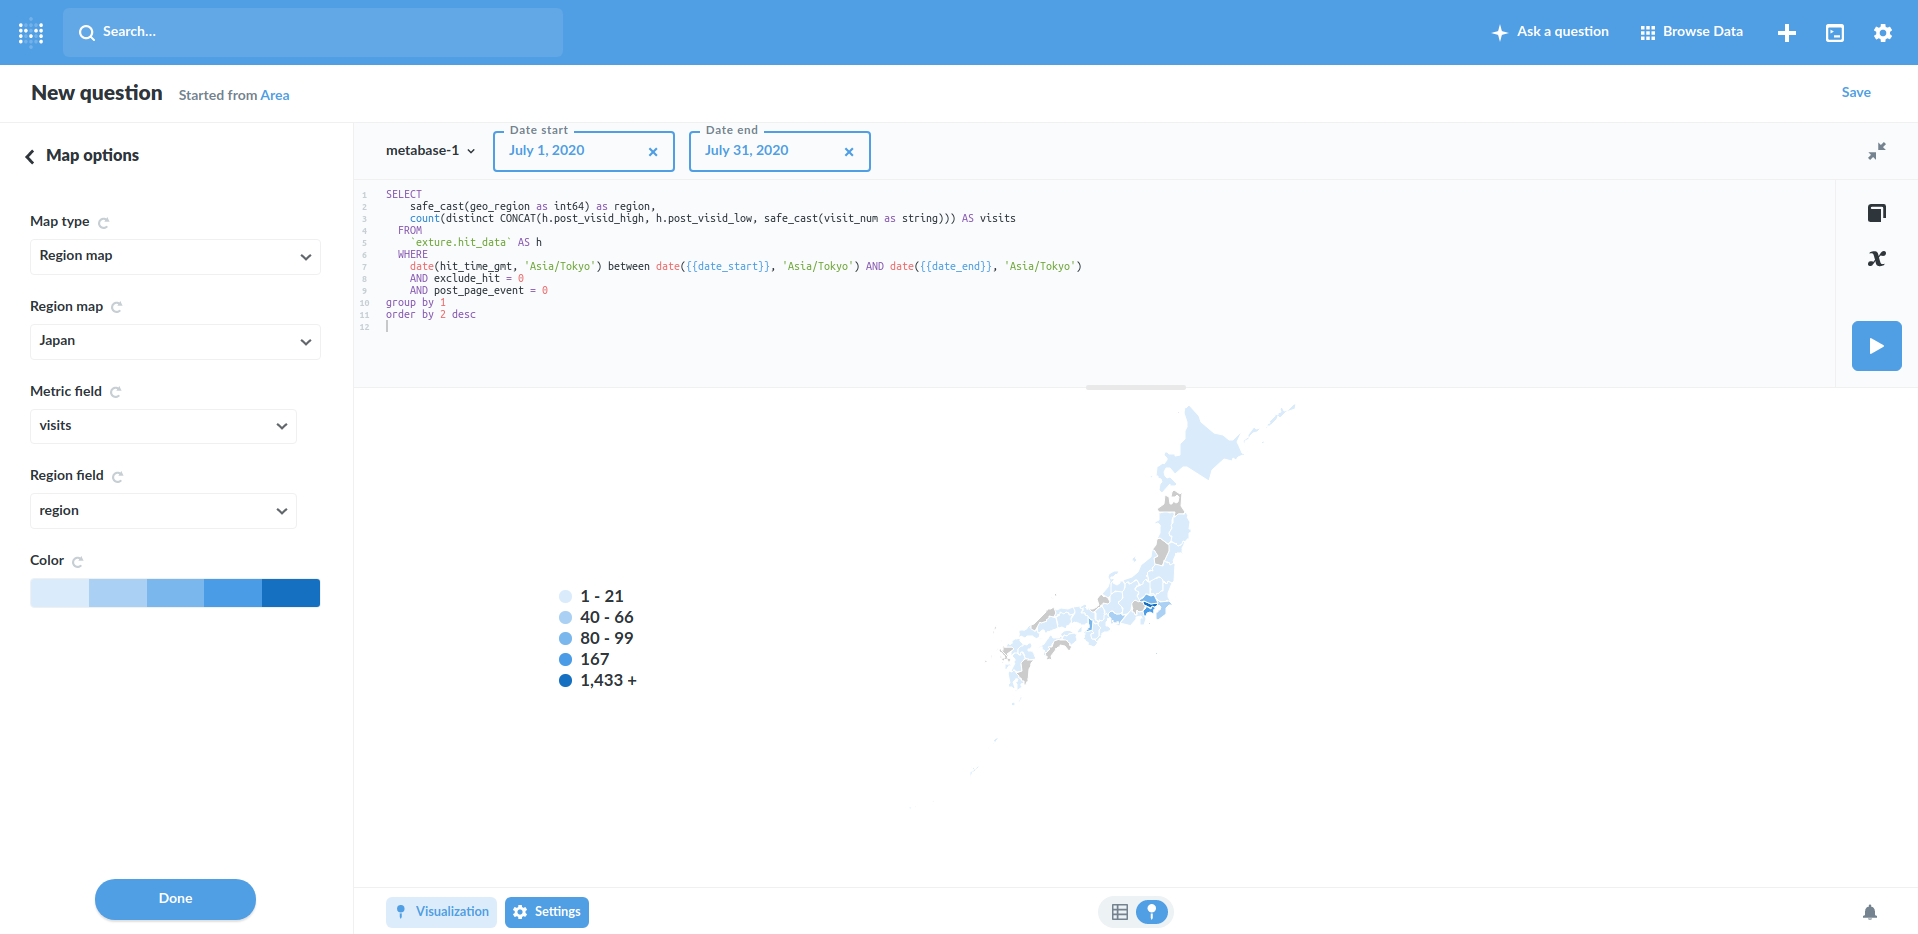Open the admin settings gear
This screenshot has height=934, width=1918.
[x=1882, y=32]
